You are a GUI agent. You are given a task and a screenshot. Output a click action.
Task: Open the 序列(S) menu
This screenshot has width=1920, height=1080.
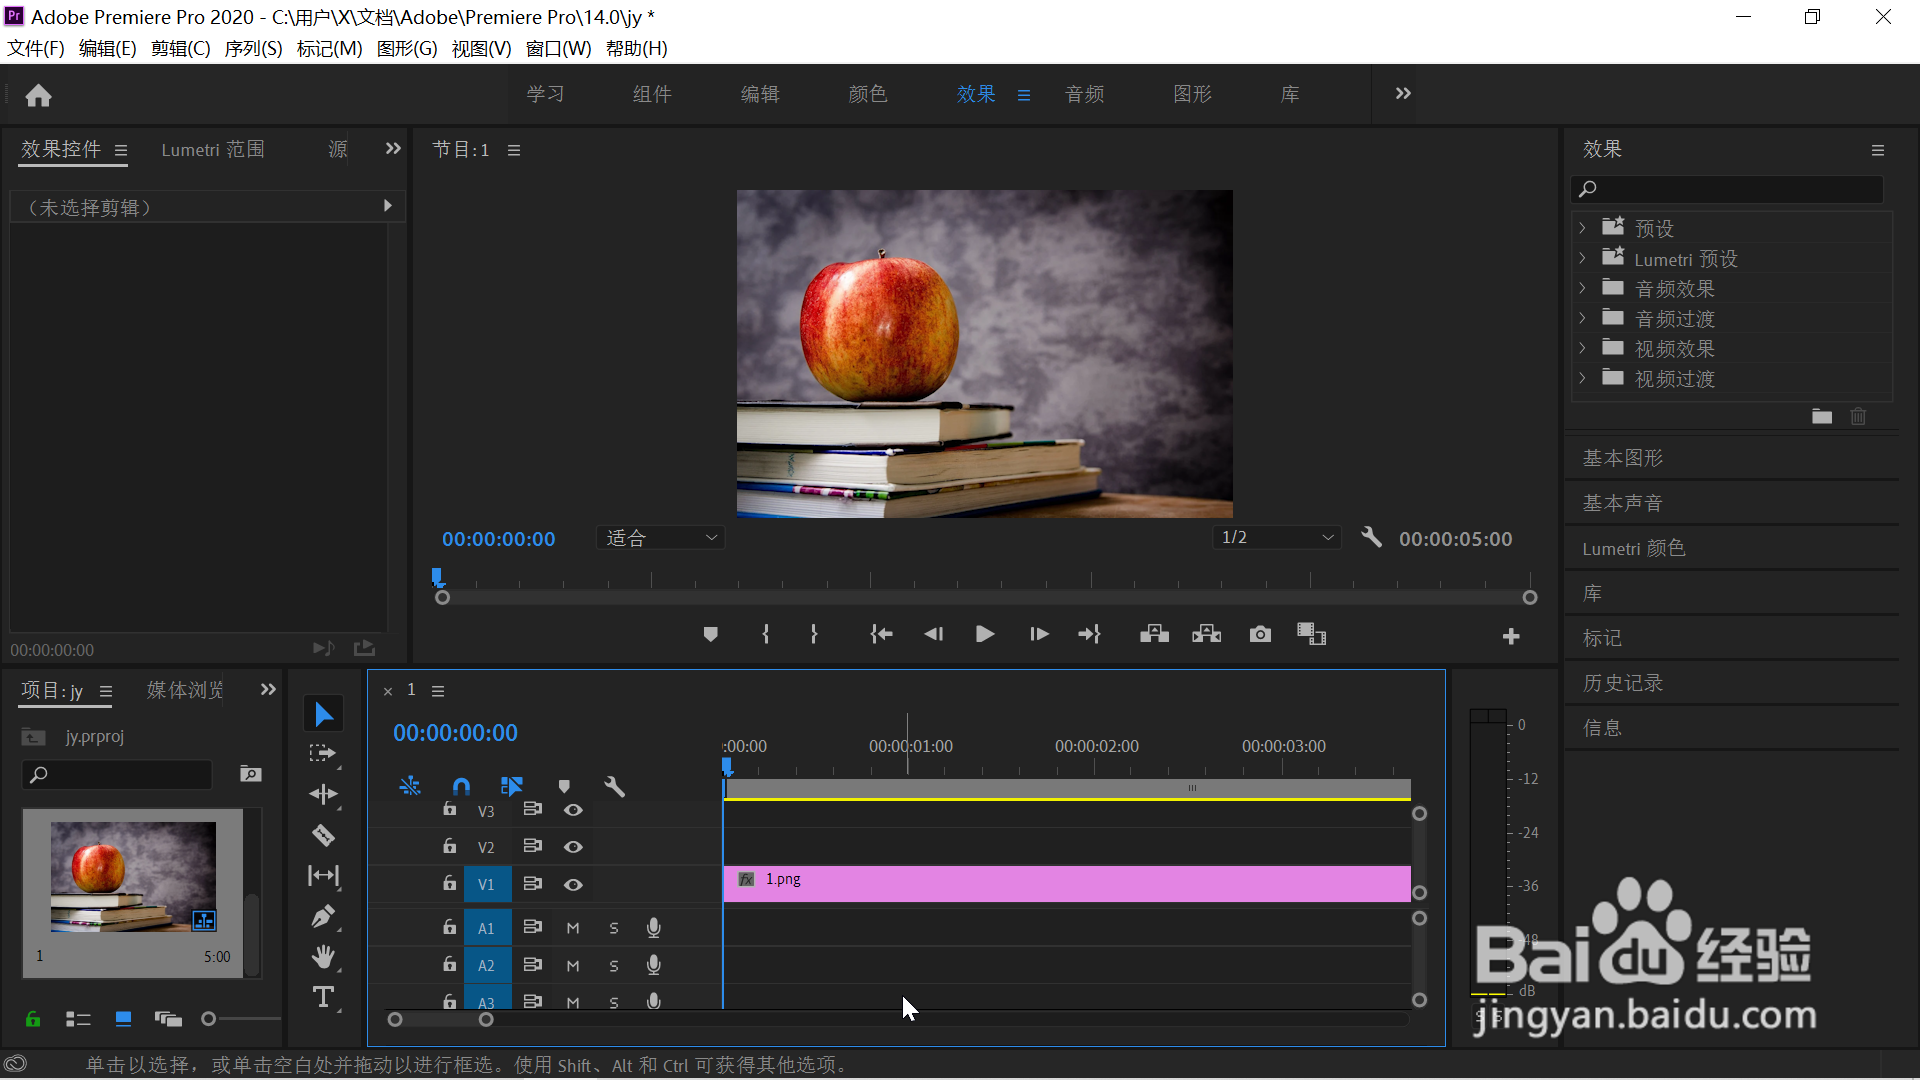(x=253, y=48)
